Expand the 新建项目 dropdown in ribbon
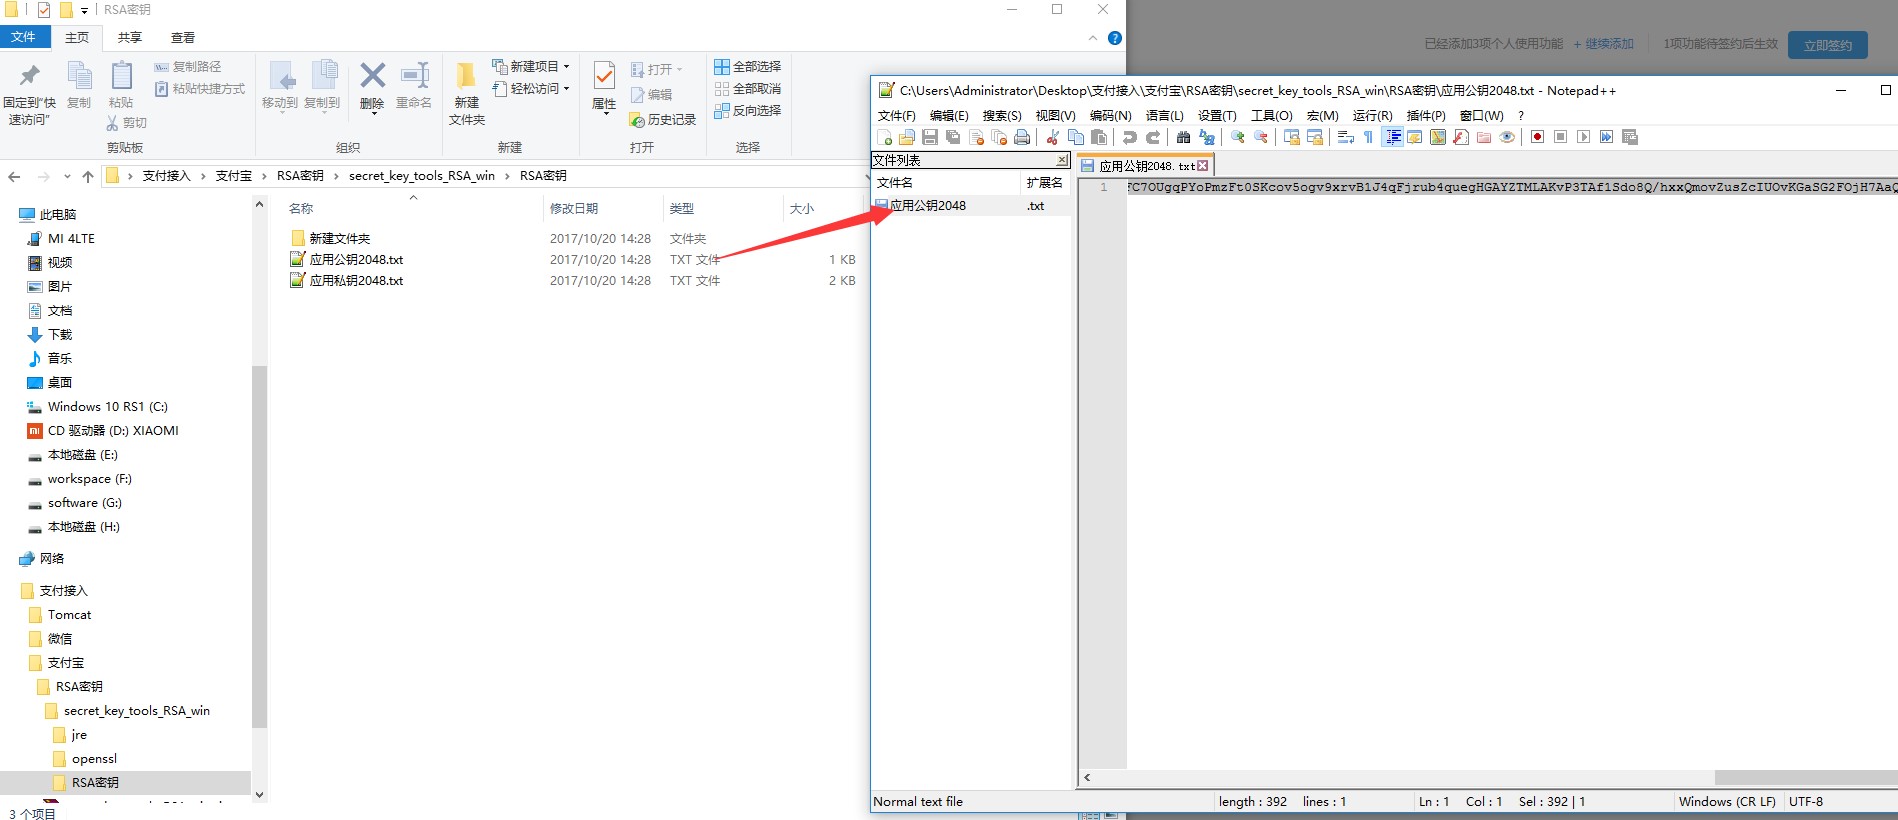 coord(566,66)
